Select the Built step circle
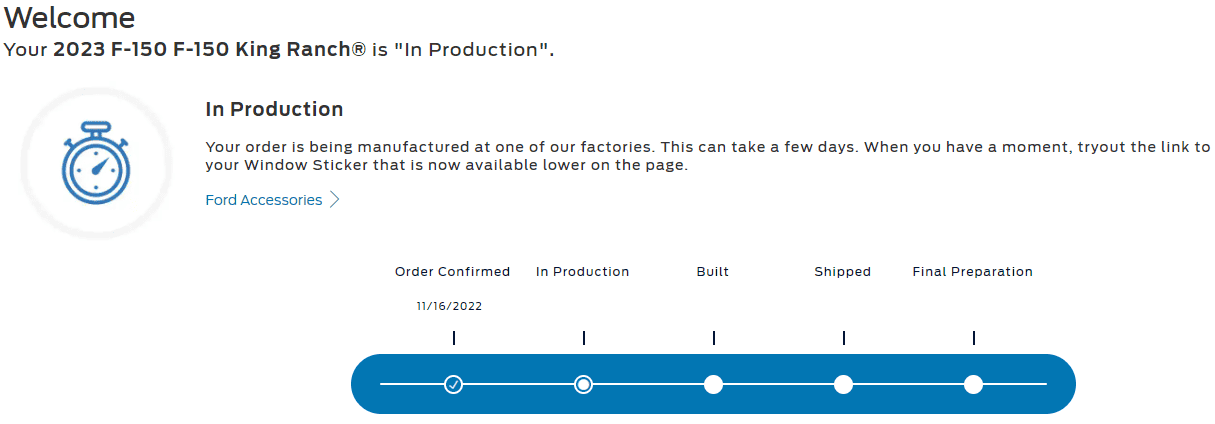Viewport: 1215px width, 424px height. 713,384
